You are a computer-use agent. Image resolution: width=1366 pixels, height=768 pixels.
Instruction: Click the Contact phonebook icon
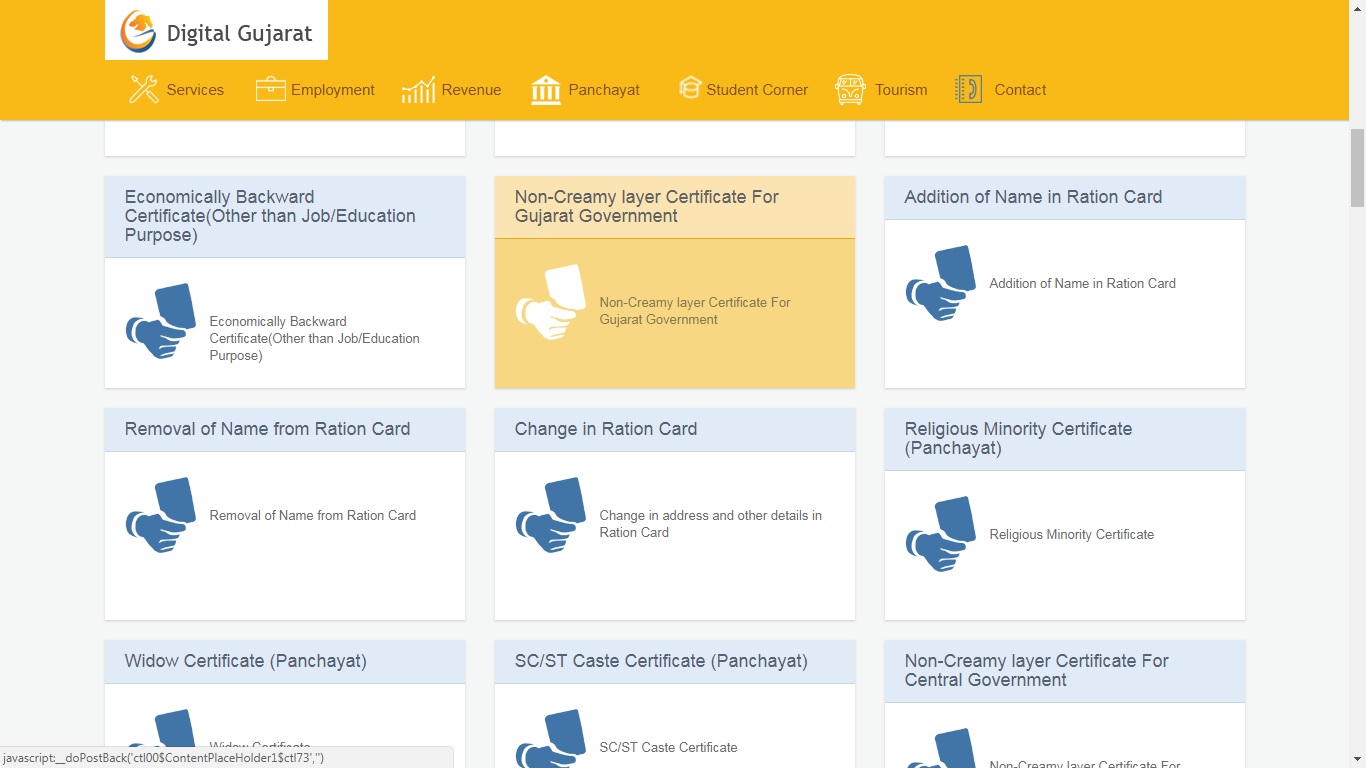pos(968,89)
